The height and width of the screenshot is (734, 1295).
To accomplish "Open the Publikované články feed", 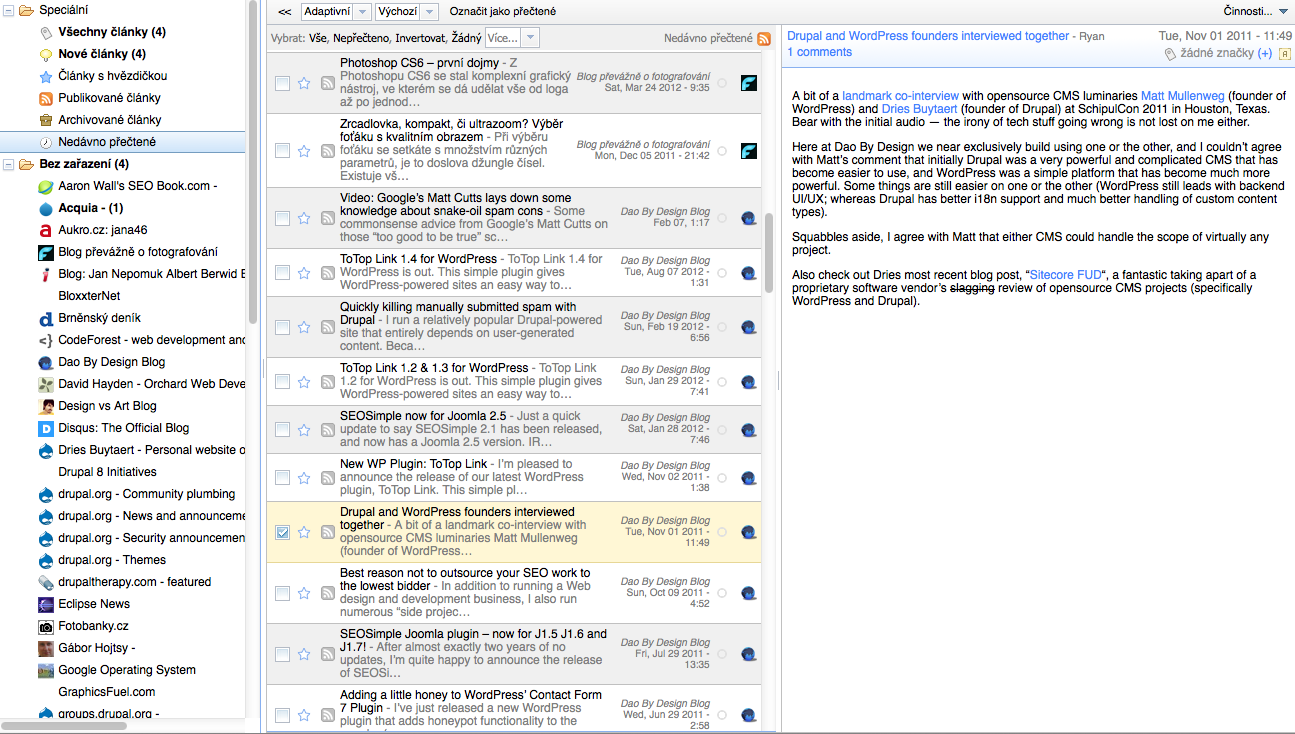I will (x=109, y=98).
